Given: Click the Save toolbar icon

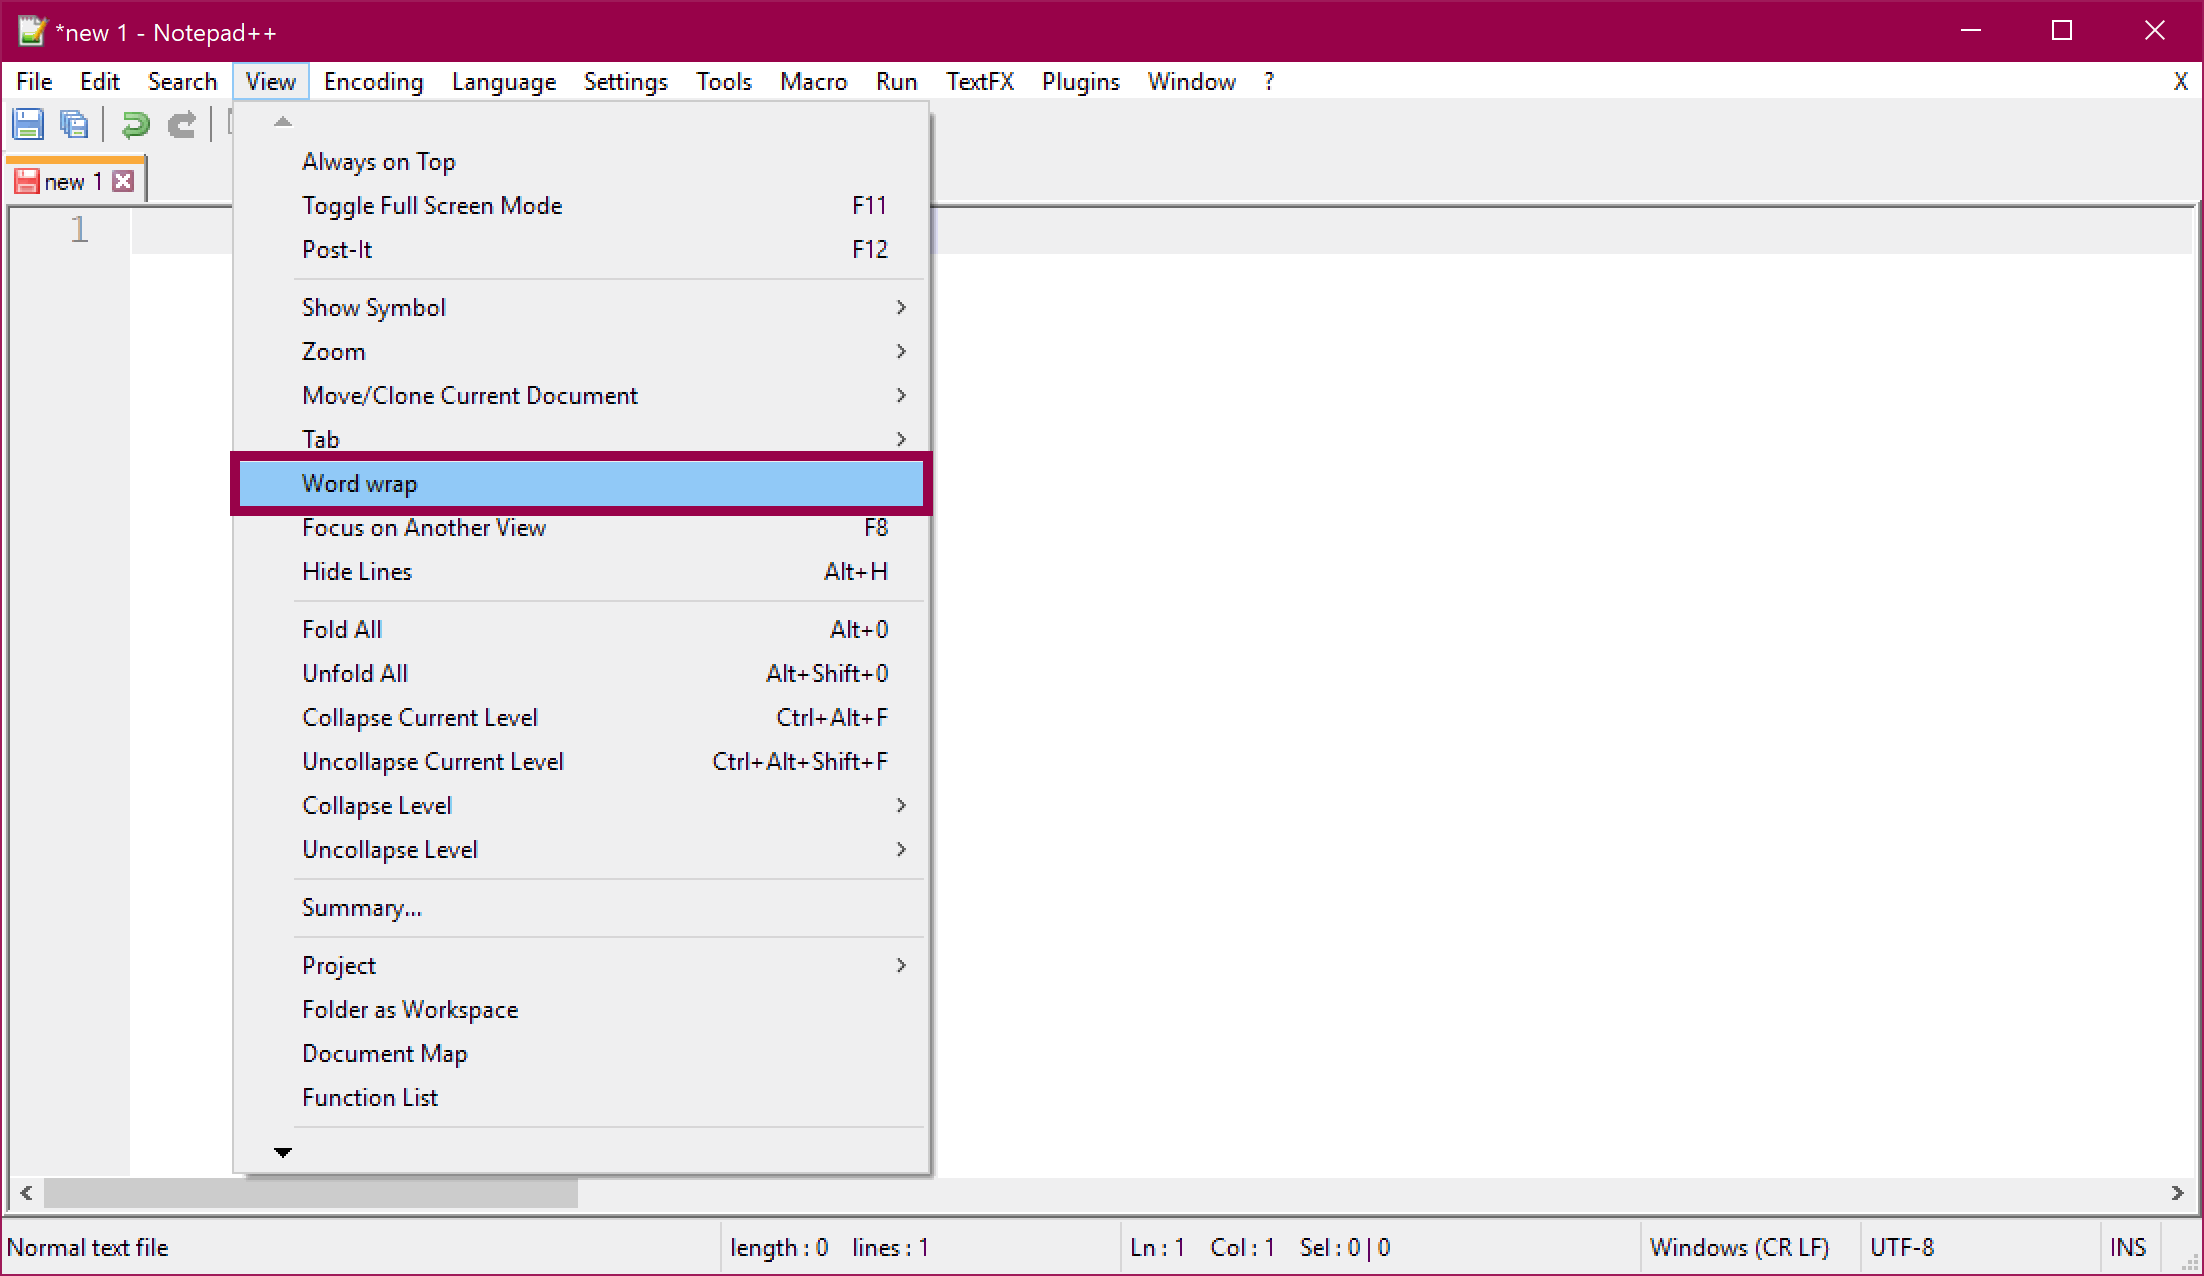Looking at the screenshot, I should tap(28, 125).
